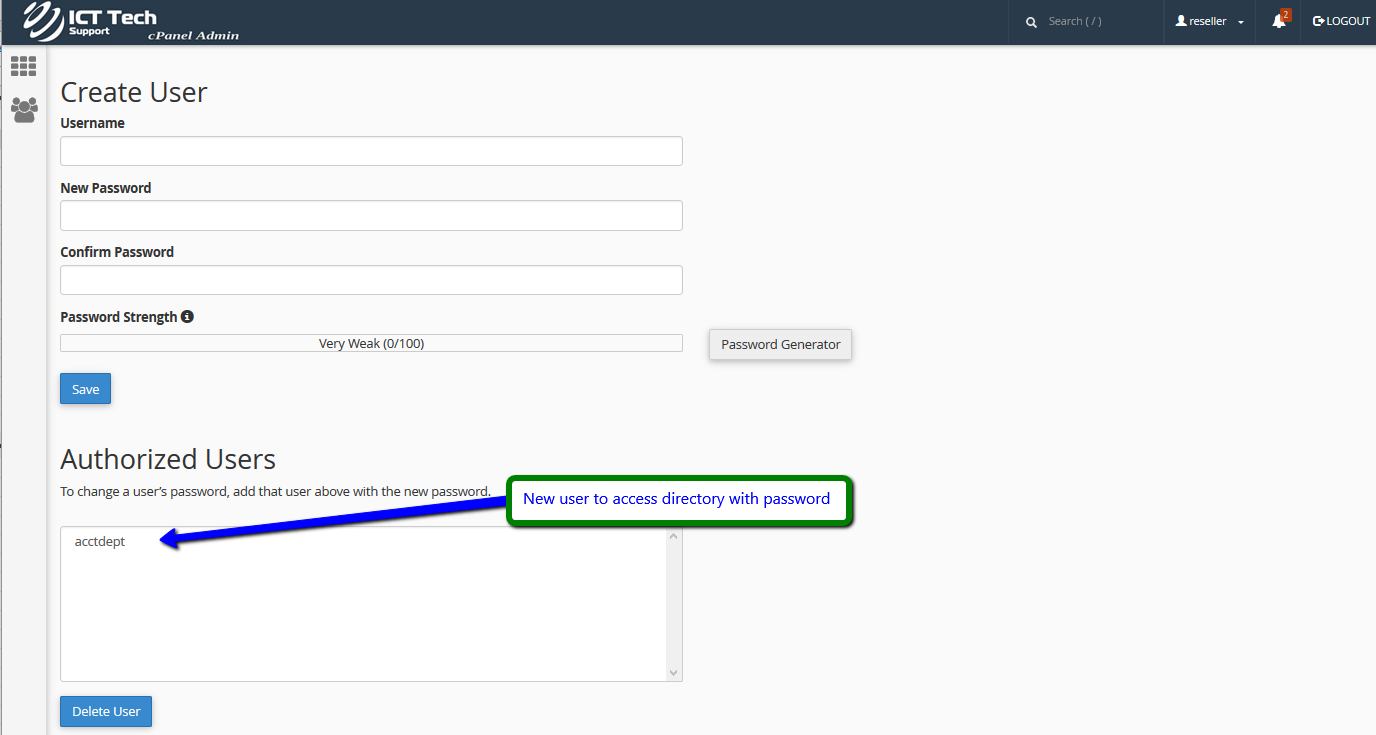This screenshot has width=1376, height=735.
Task: Click the Very Weak password strength meter
Action: point(371,343)
